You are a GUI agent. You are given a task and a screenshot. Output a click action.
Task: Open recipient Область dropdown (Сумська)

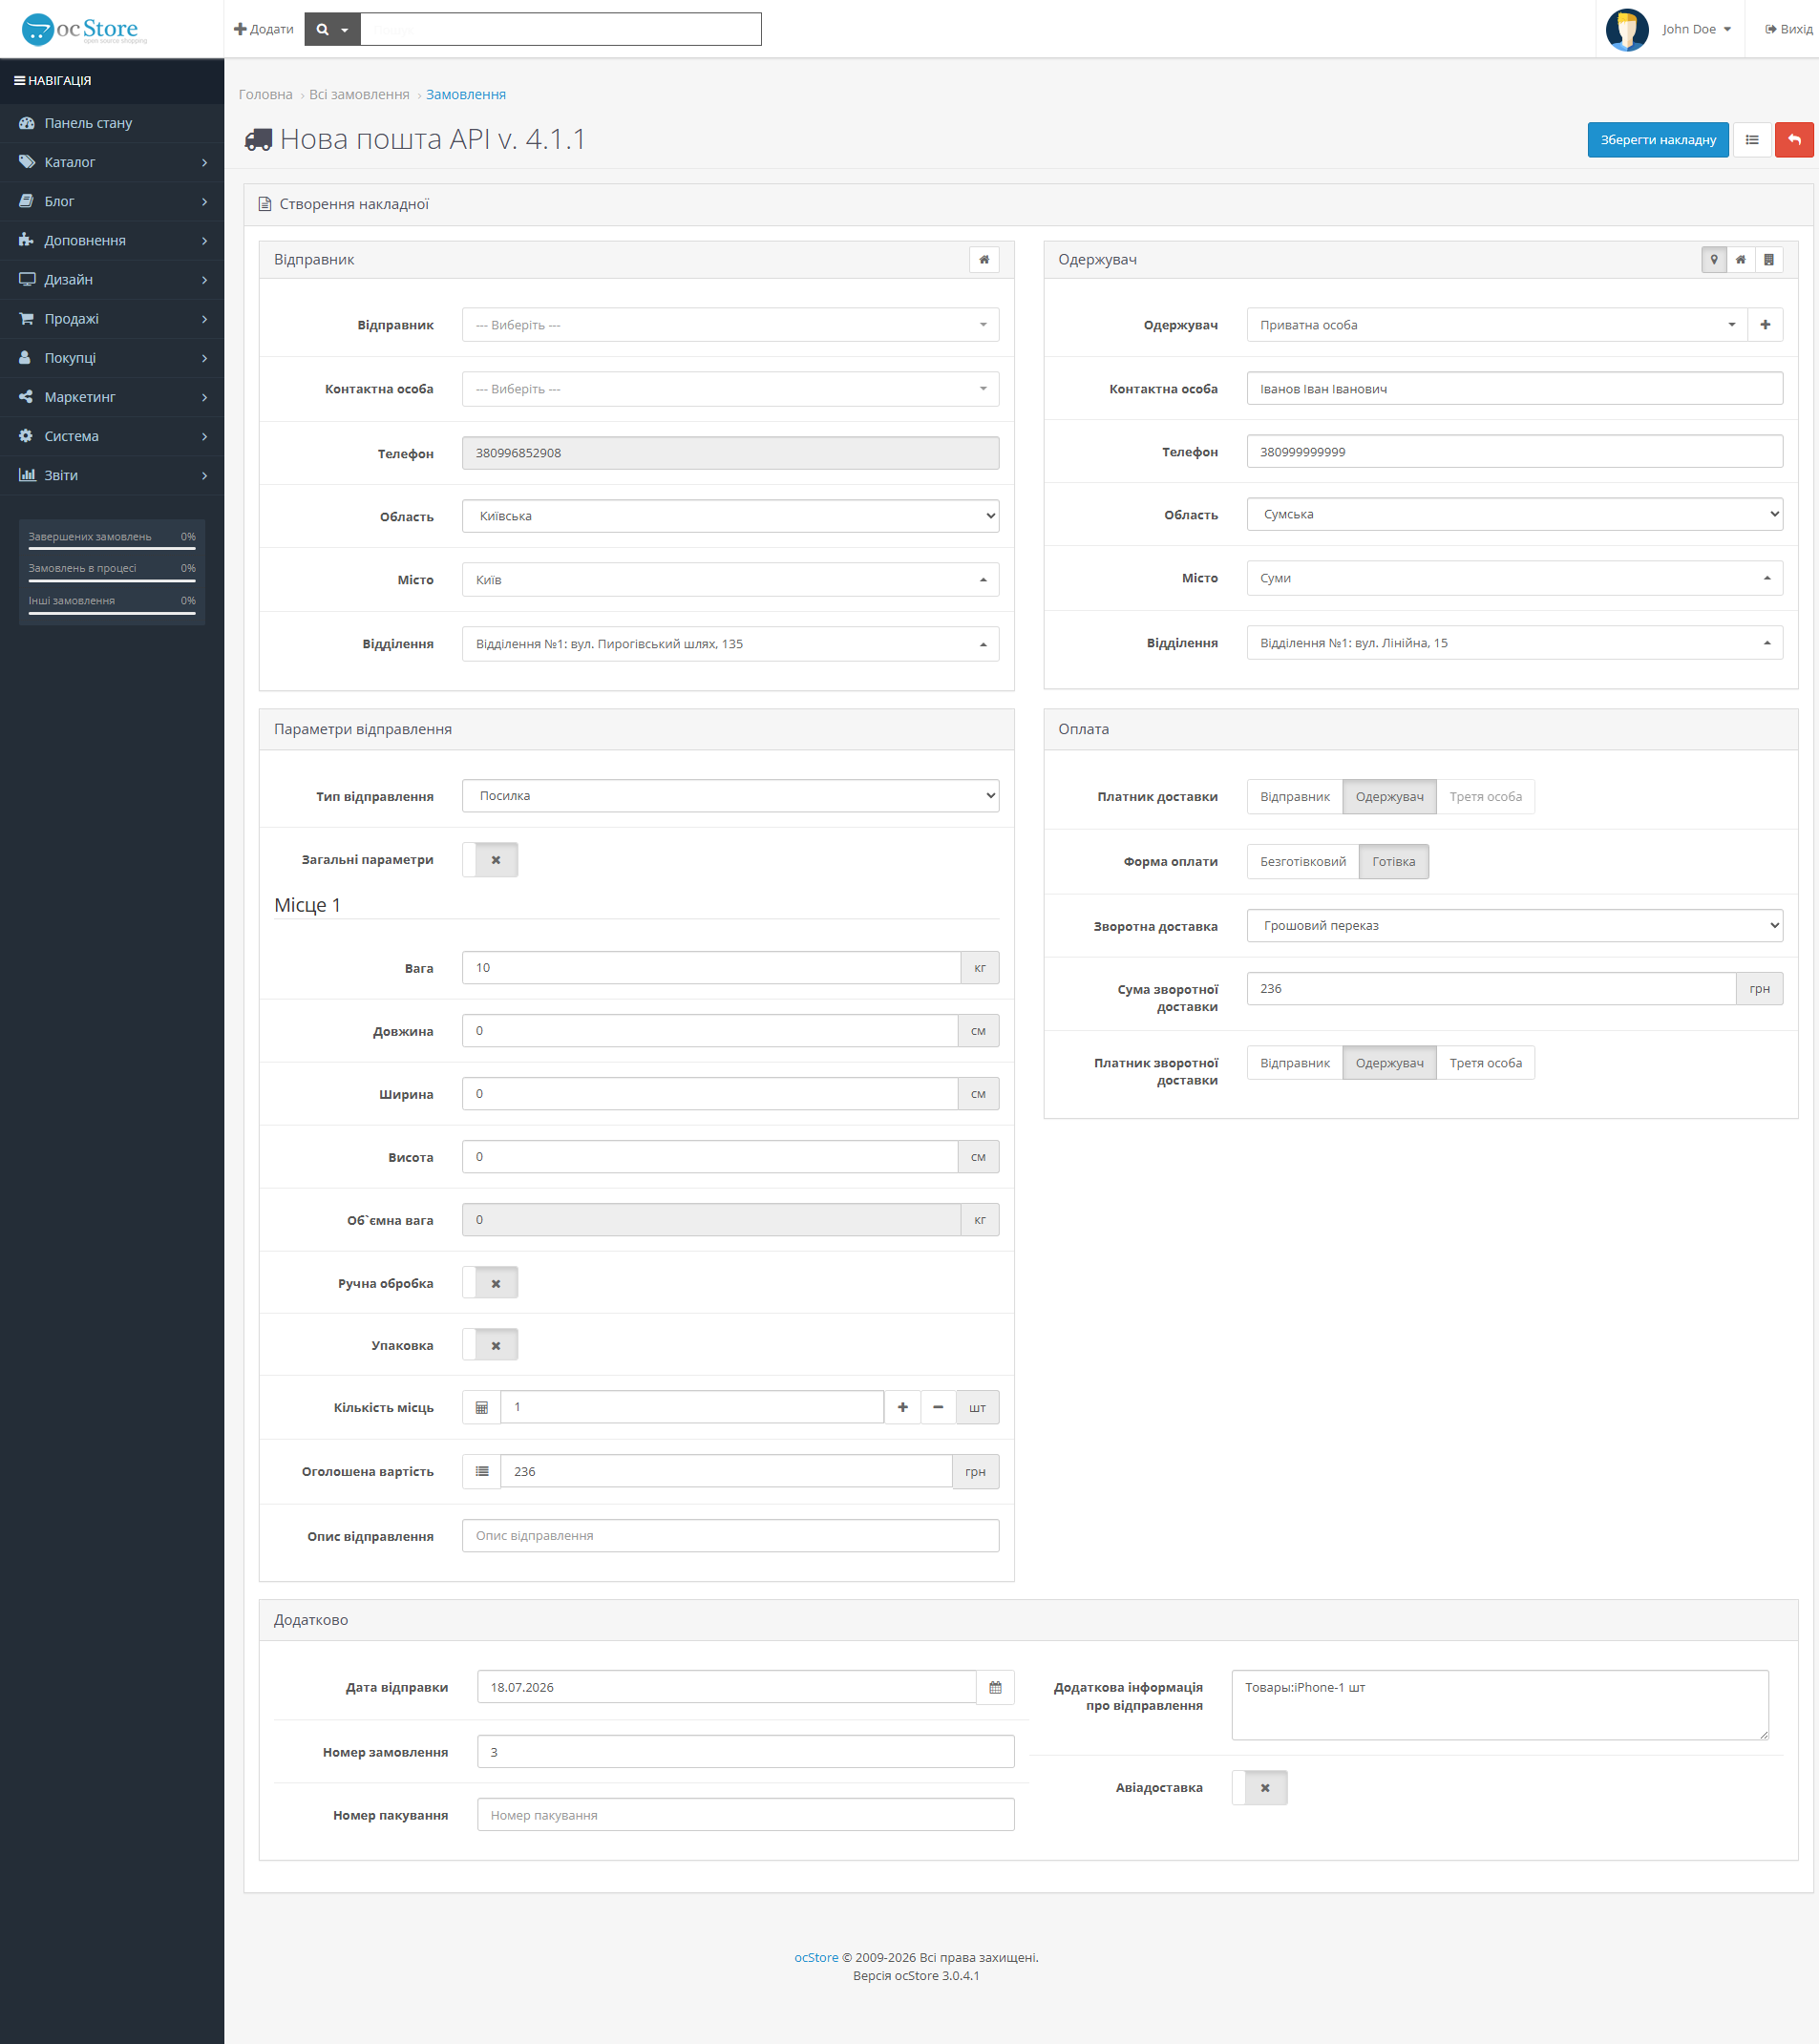click(1515, 514)
